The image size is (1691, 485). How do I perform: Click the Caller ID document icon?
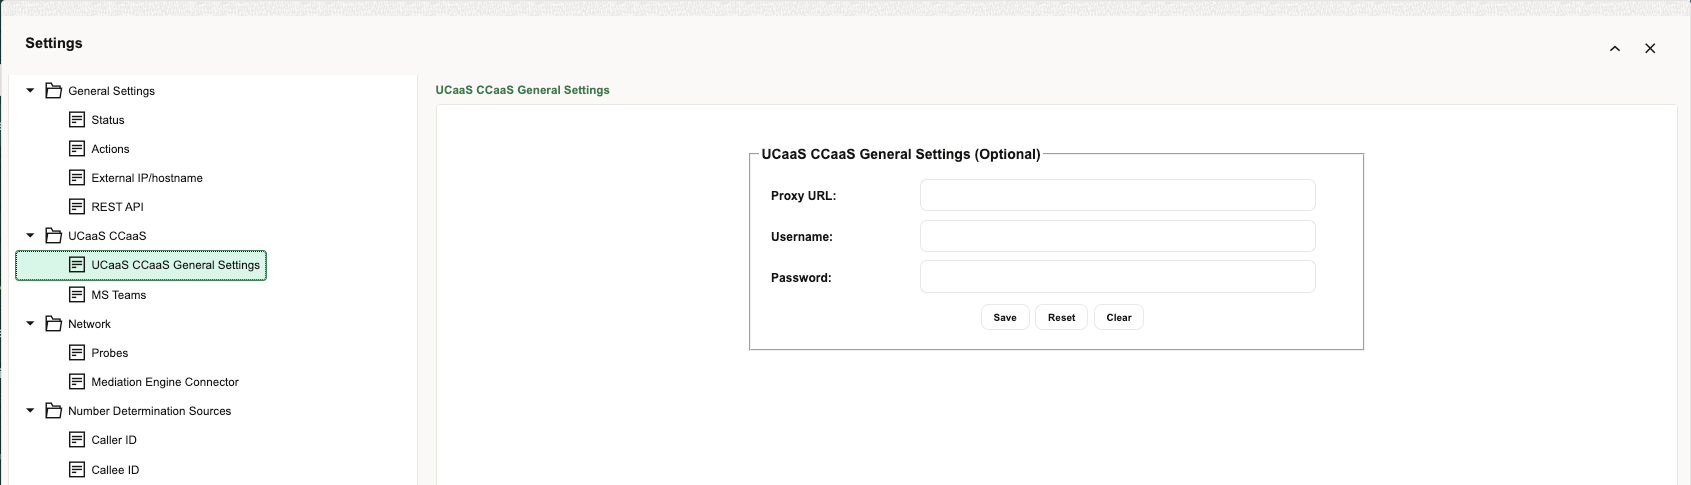point(77,440)
